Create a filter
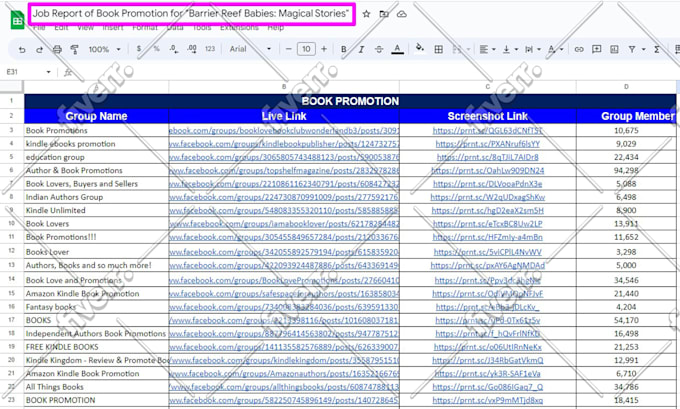The image size is (680, 409). click(632, 49)
